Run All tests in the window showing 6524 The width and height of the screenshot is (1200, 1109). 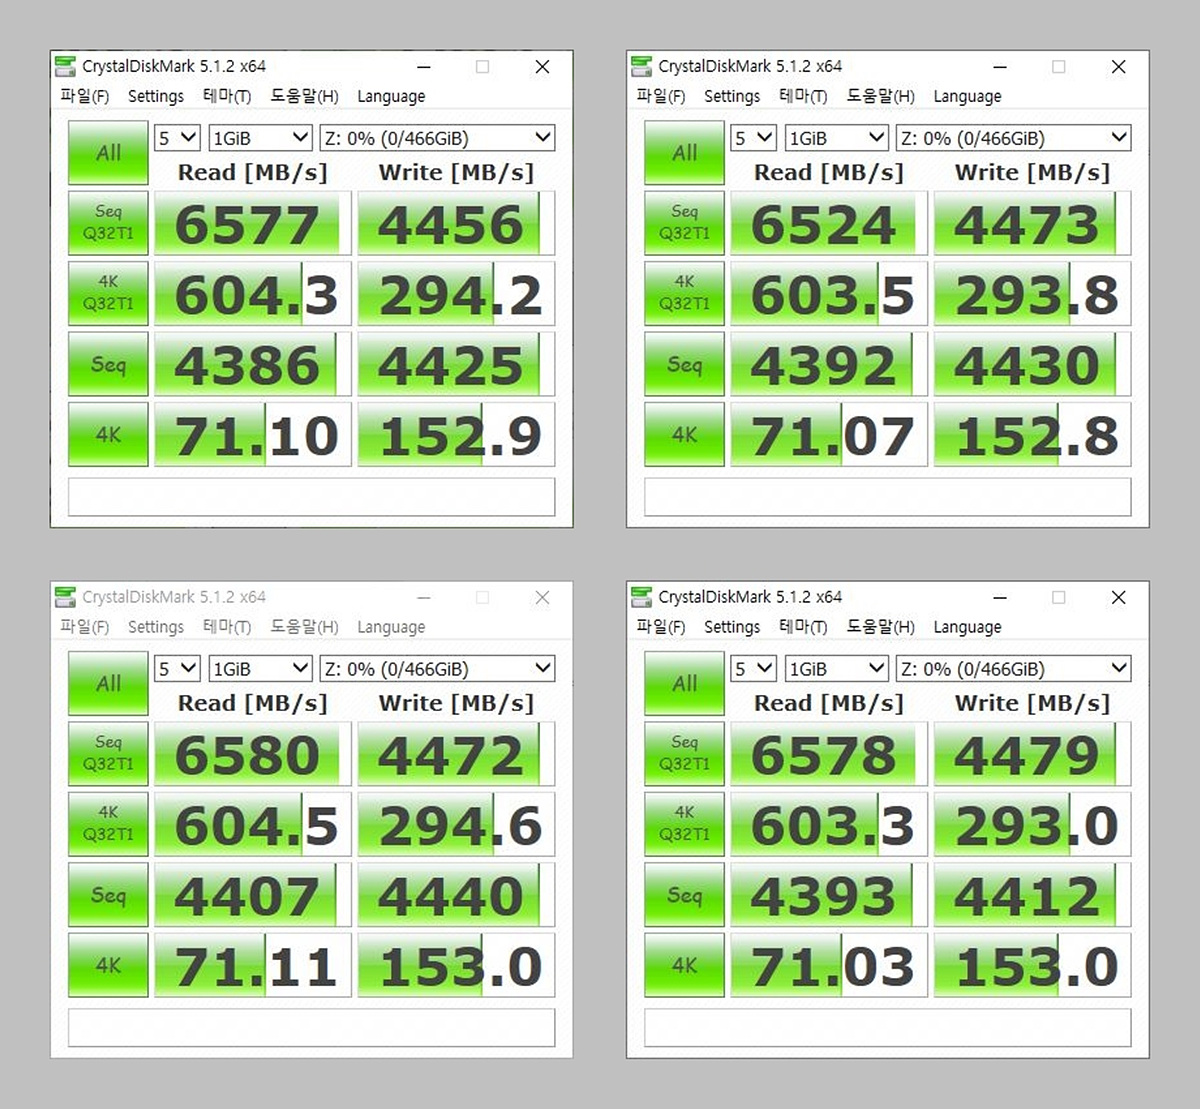click(x=684, y=152)
